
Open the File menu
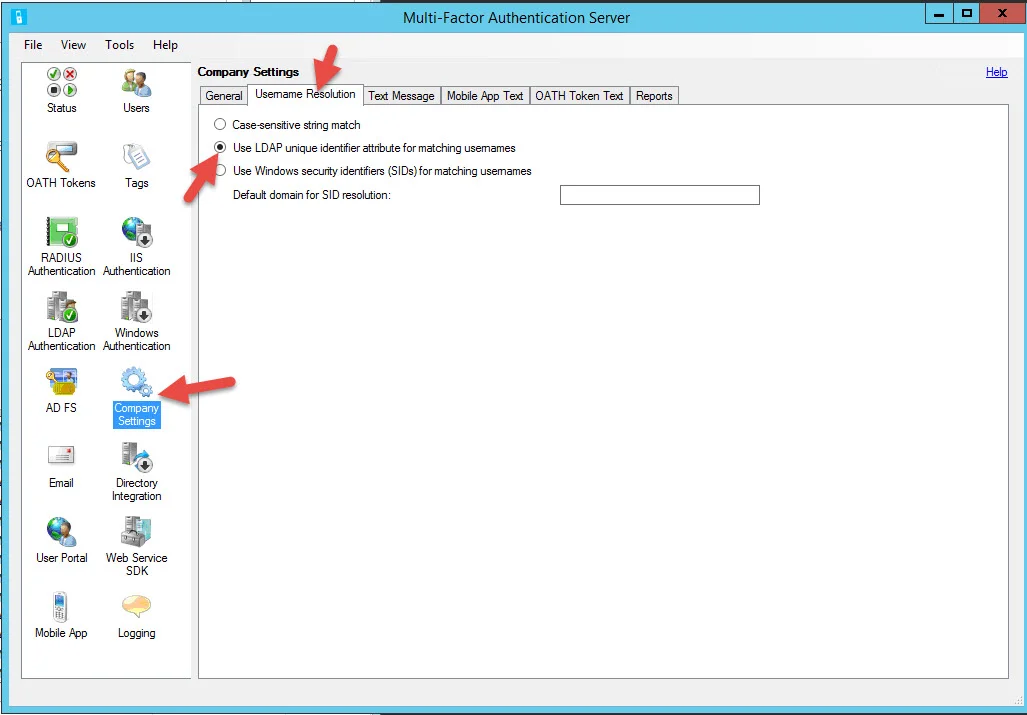[x=33, y=45]
